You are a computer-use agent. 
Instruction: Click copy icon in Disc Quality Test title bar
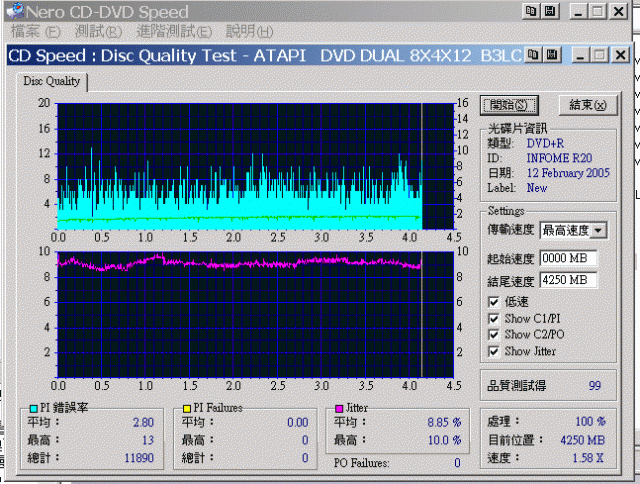pyautogui.click(x=533, y=55)
